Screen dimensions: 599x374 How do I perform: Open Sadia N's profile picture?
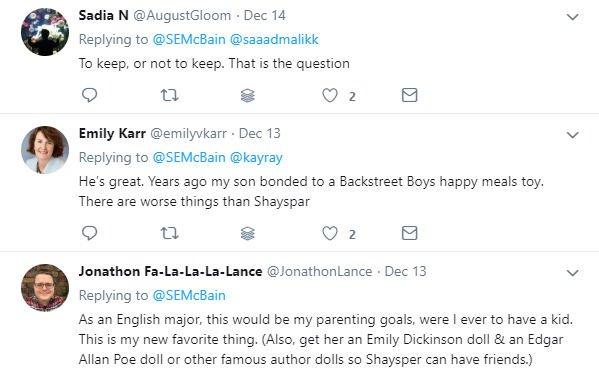(x=45, y=32)
